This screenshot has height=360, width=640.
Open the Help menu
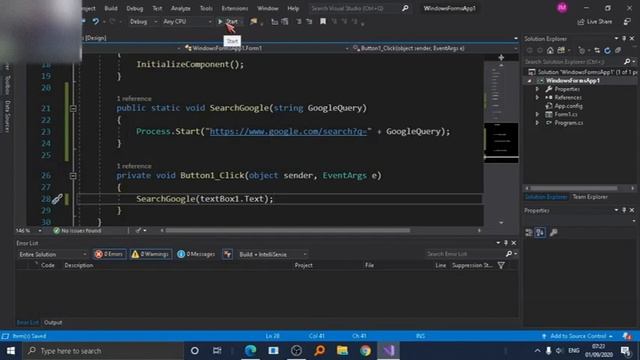click(x=293, y=8)
